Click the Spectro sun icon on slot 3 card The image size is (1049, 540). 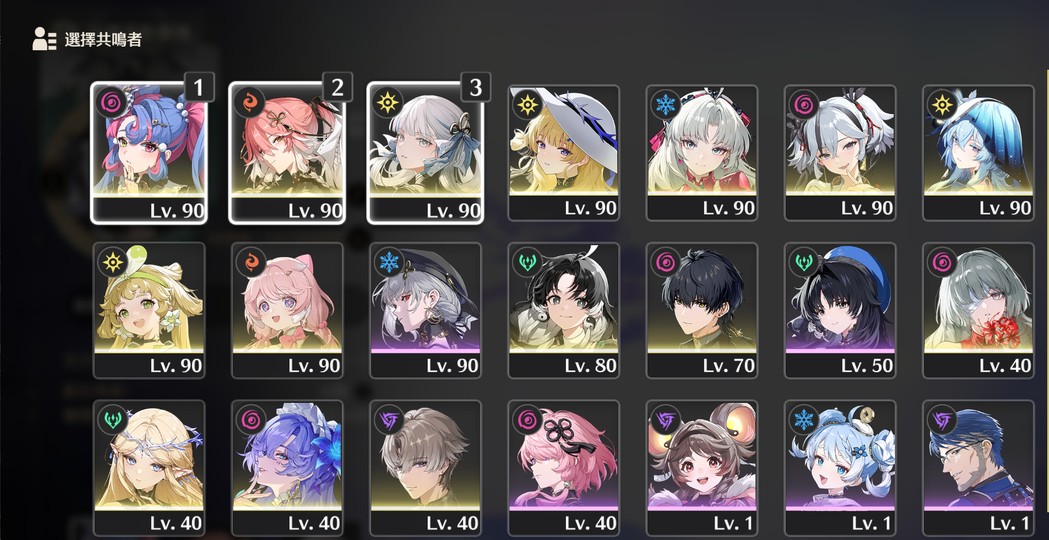point(389,104)
